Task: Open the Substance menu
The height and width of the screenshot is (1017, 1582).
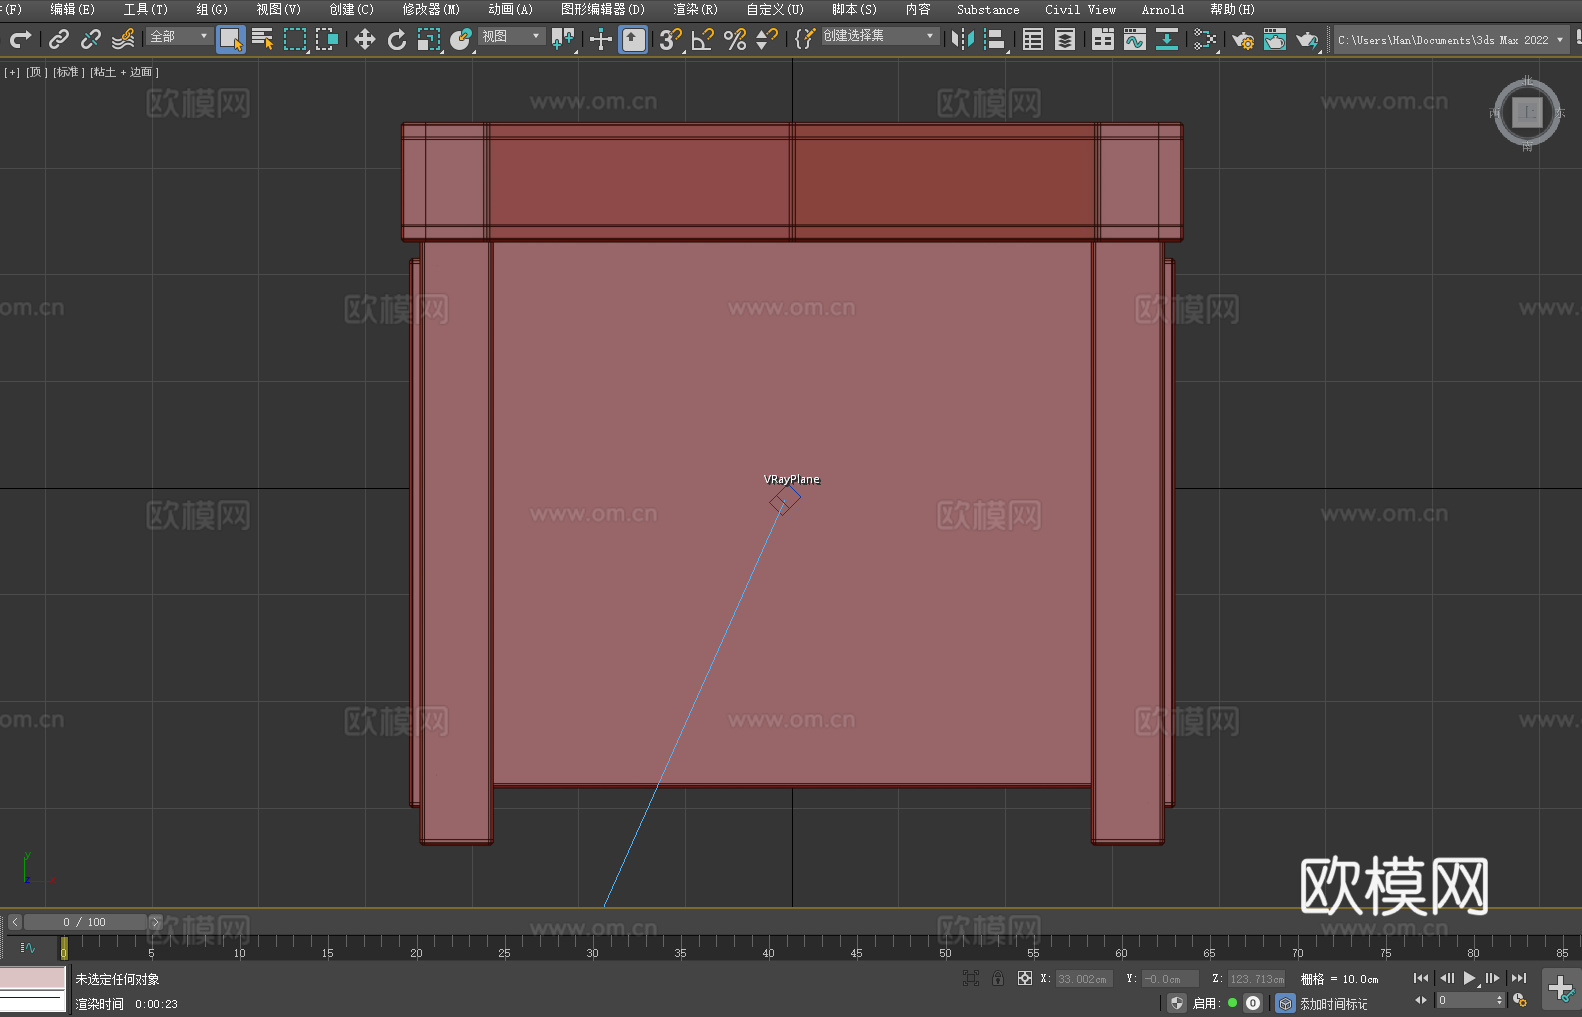Action: pos(988,9)
